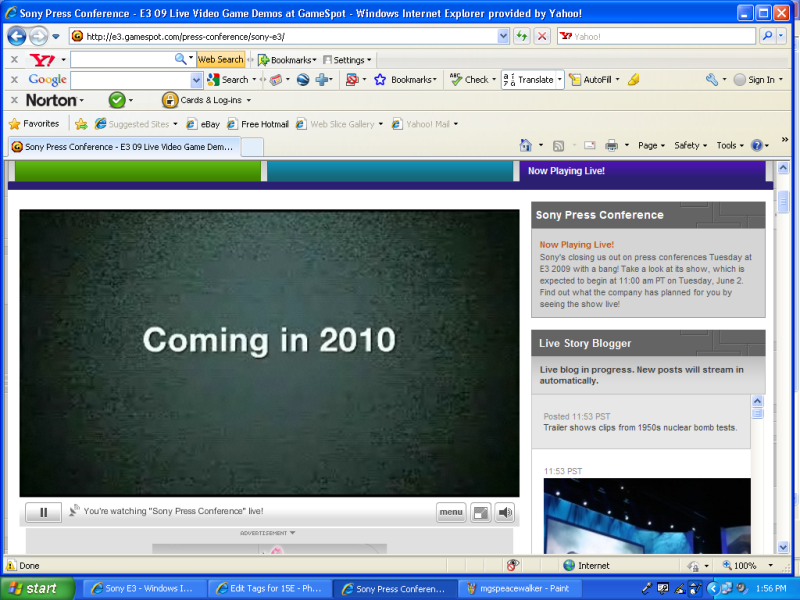Click the Home icon in command bar
The width and height of the screenshot is (800, 600).
[x=525, y=146]
